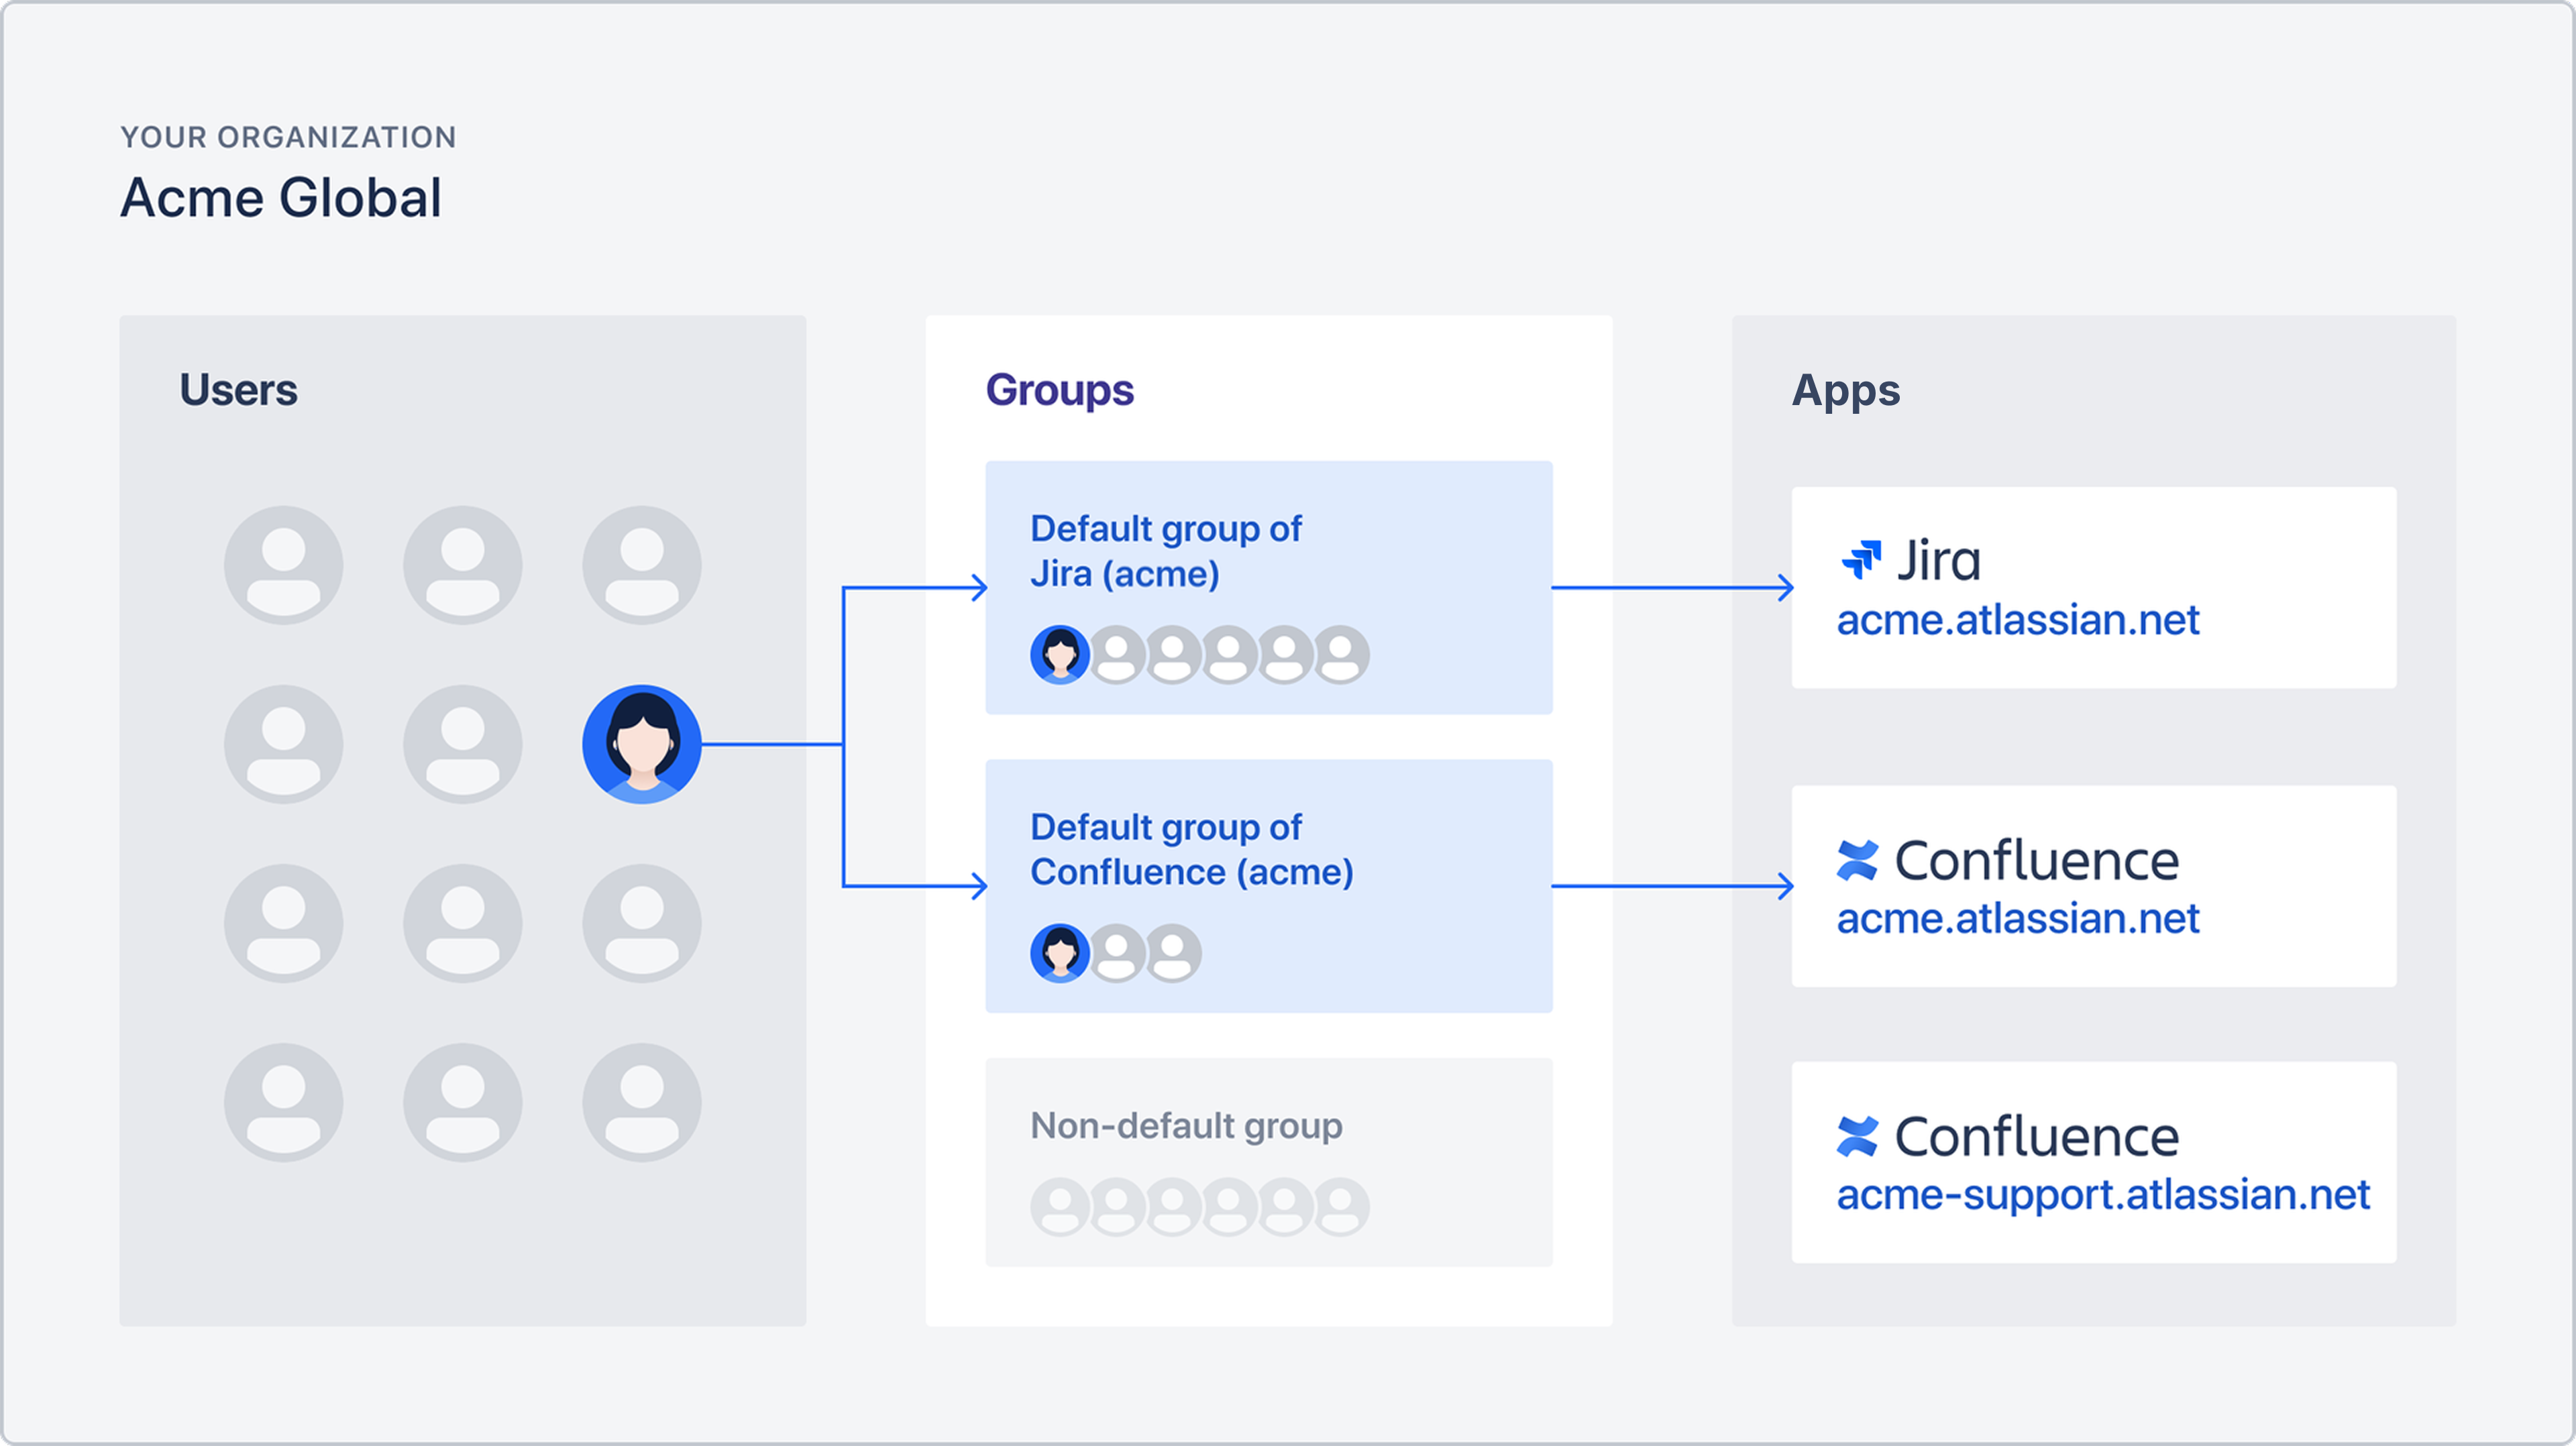The image size is (2576, 1446).
Task: Click the female avatar in the Confluence default group
Action: tap(1060, 953)
